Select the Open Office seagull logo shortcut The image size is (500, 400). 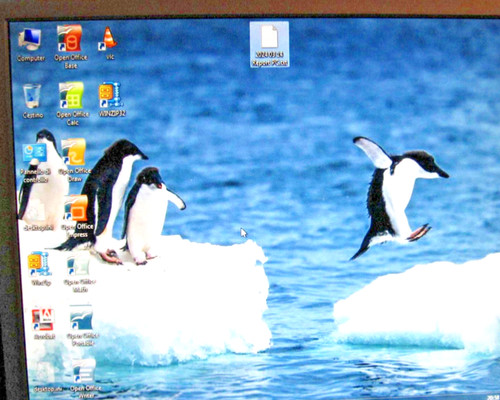point(82,325)
